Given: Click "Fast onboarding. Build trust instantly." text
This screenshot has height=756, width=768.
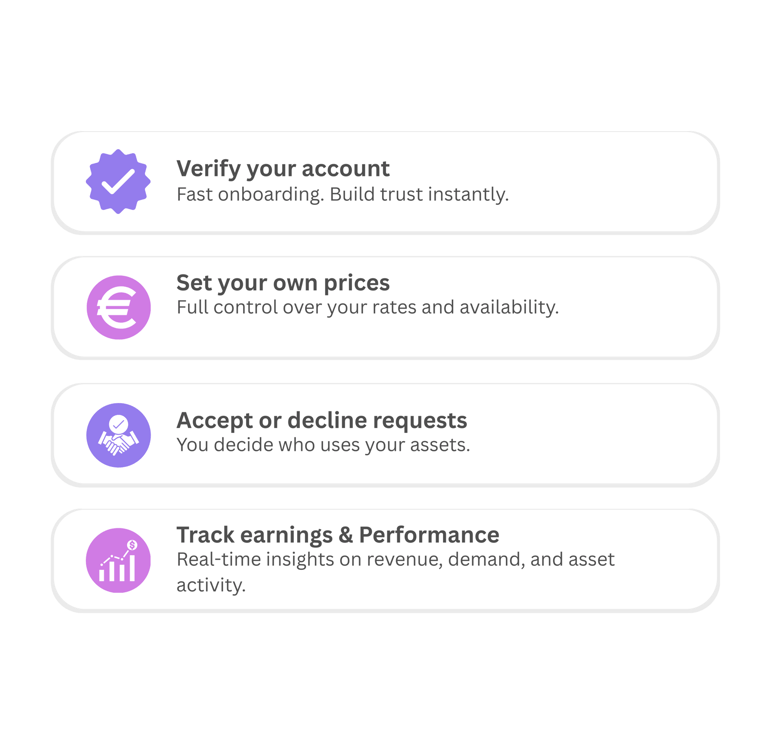Looking at the screenshot, I should point(342,194).
